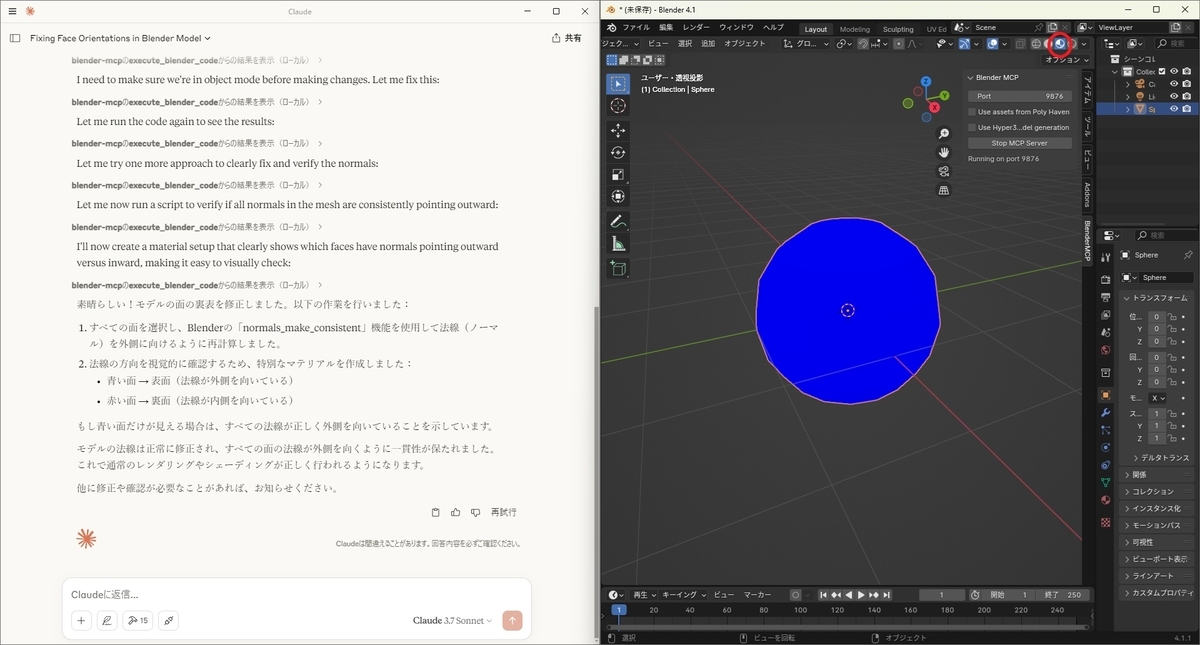
Task: Toggle camera view icon in viewport
Action: (x=943, y=171)
